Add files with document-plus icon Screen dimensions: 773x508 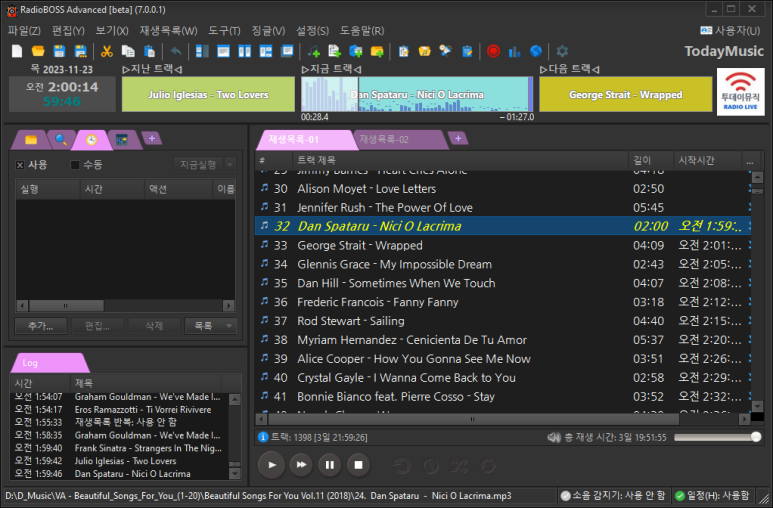335,51
